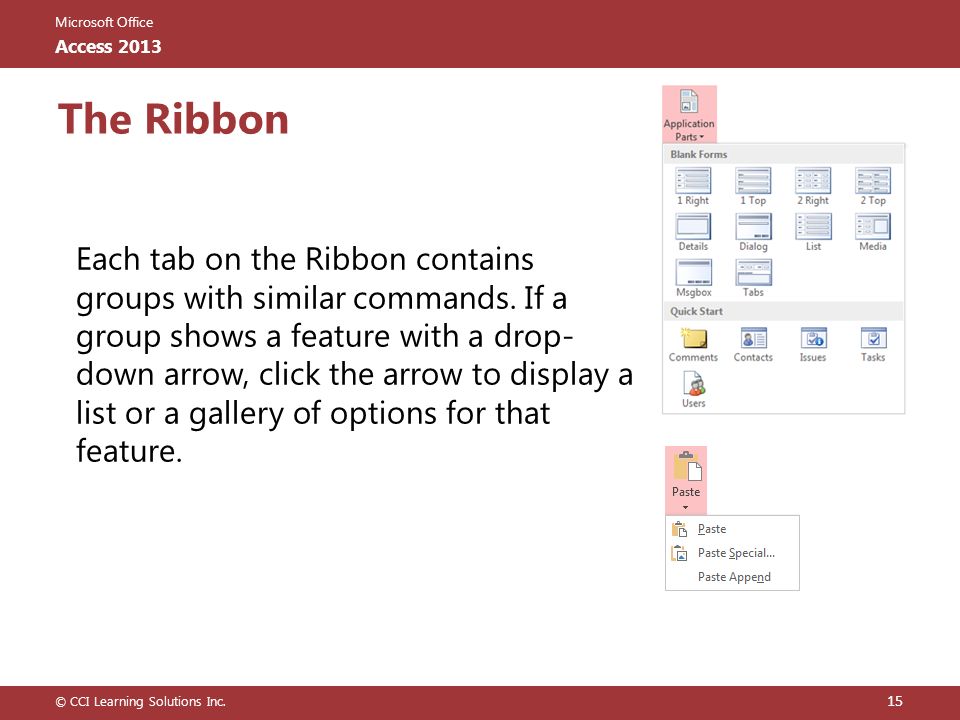Insert the Comments Quick Start part
The height and width of the screenshot is (720, 960).
[x=693, y=345]
